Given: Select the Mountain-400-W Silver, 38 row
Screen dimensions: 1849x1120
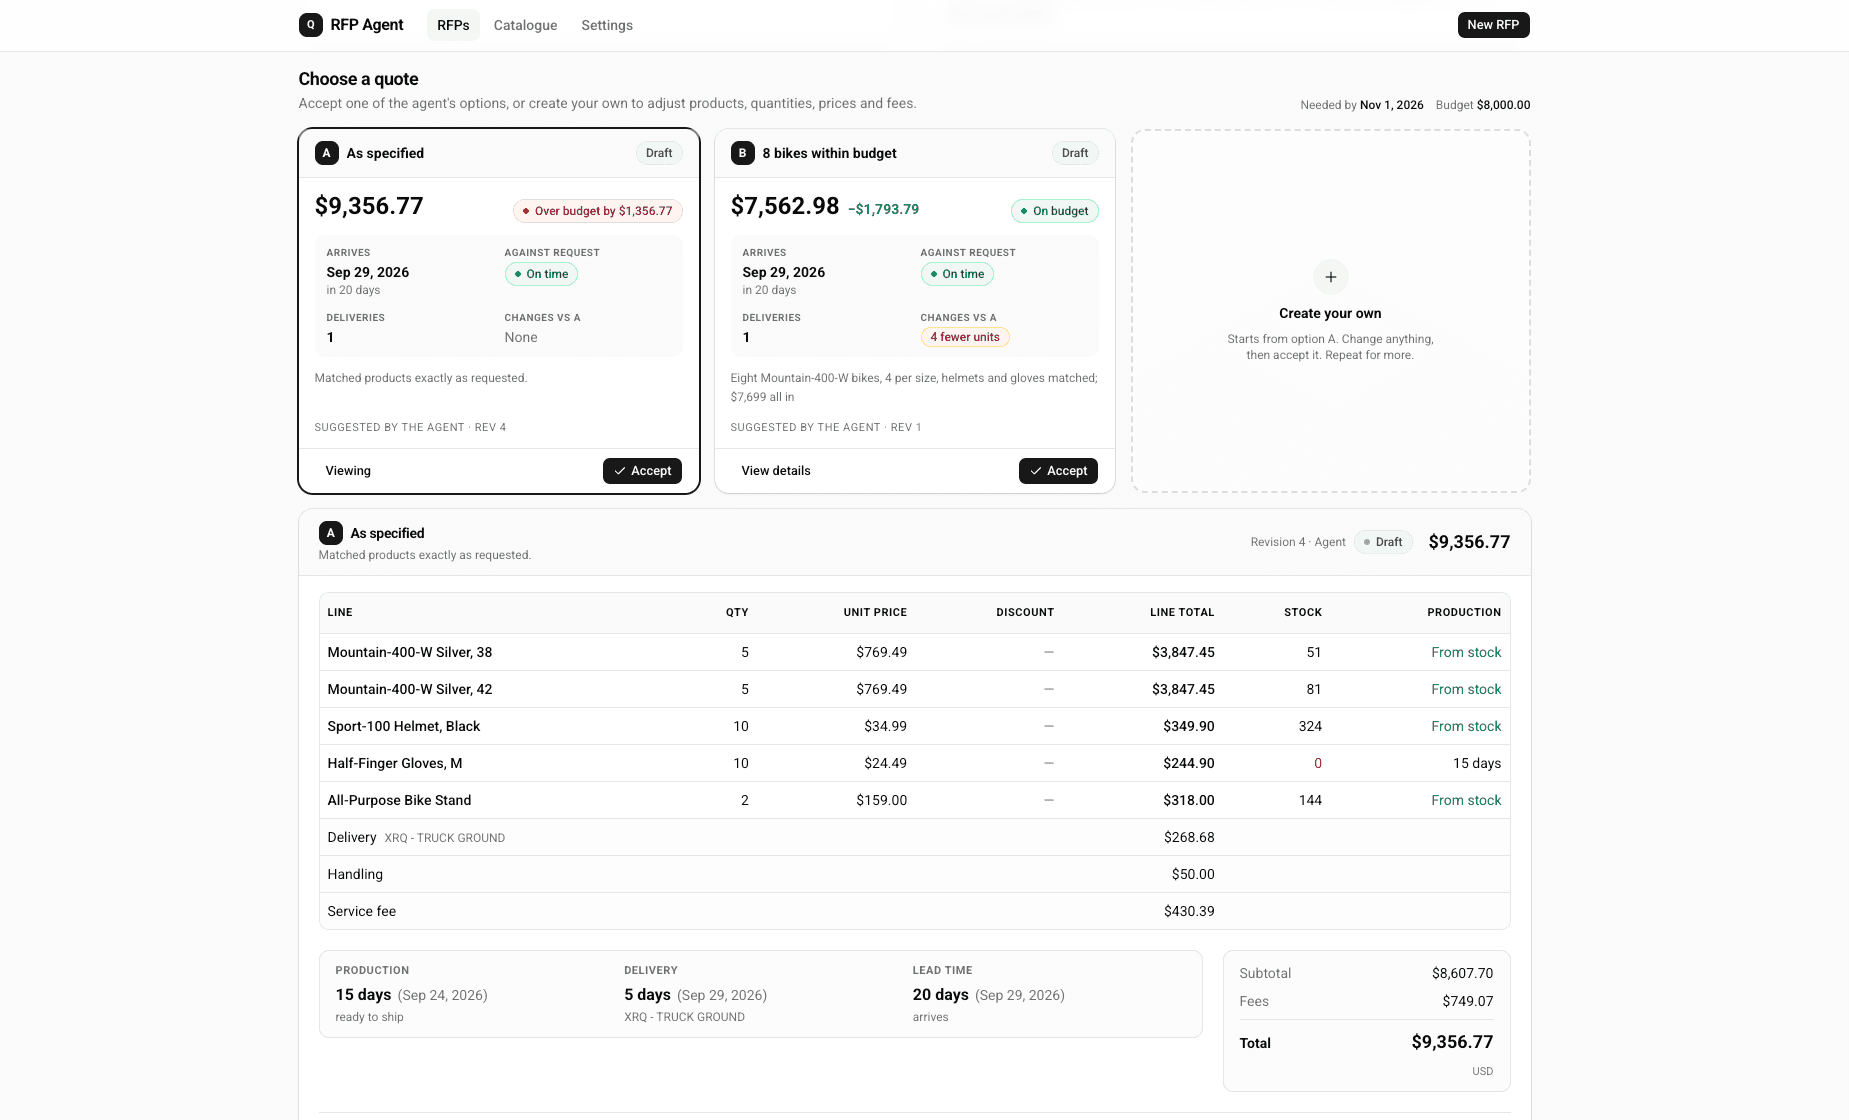Looking at the screenshot, I should tap(914, 652).
